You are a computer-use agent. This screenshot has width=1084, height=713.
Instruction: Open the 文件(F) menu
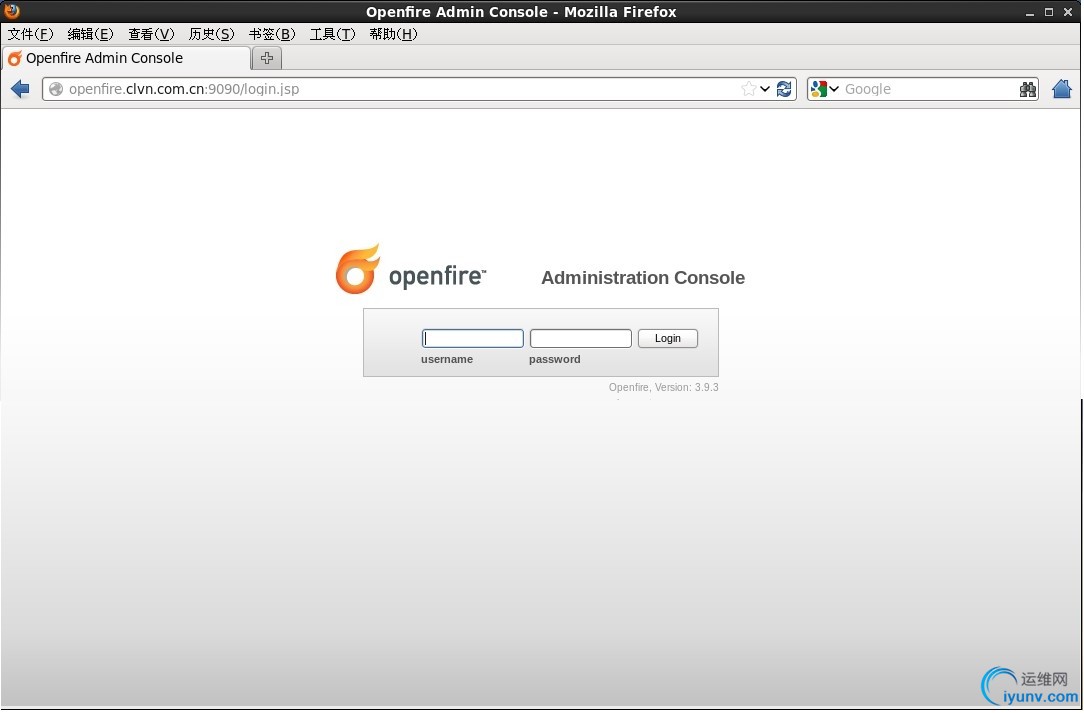30,34
